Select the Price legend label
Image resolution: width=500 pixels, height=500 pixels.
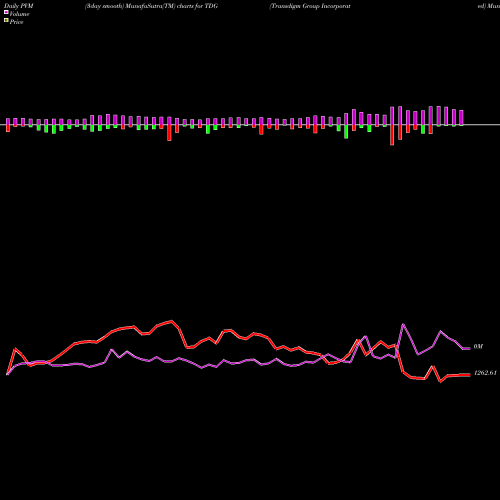(x=16, y=22)
